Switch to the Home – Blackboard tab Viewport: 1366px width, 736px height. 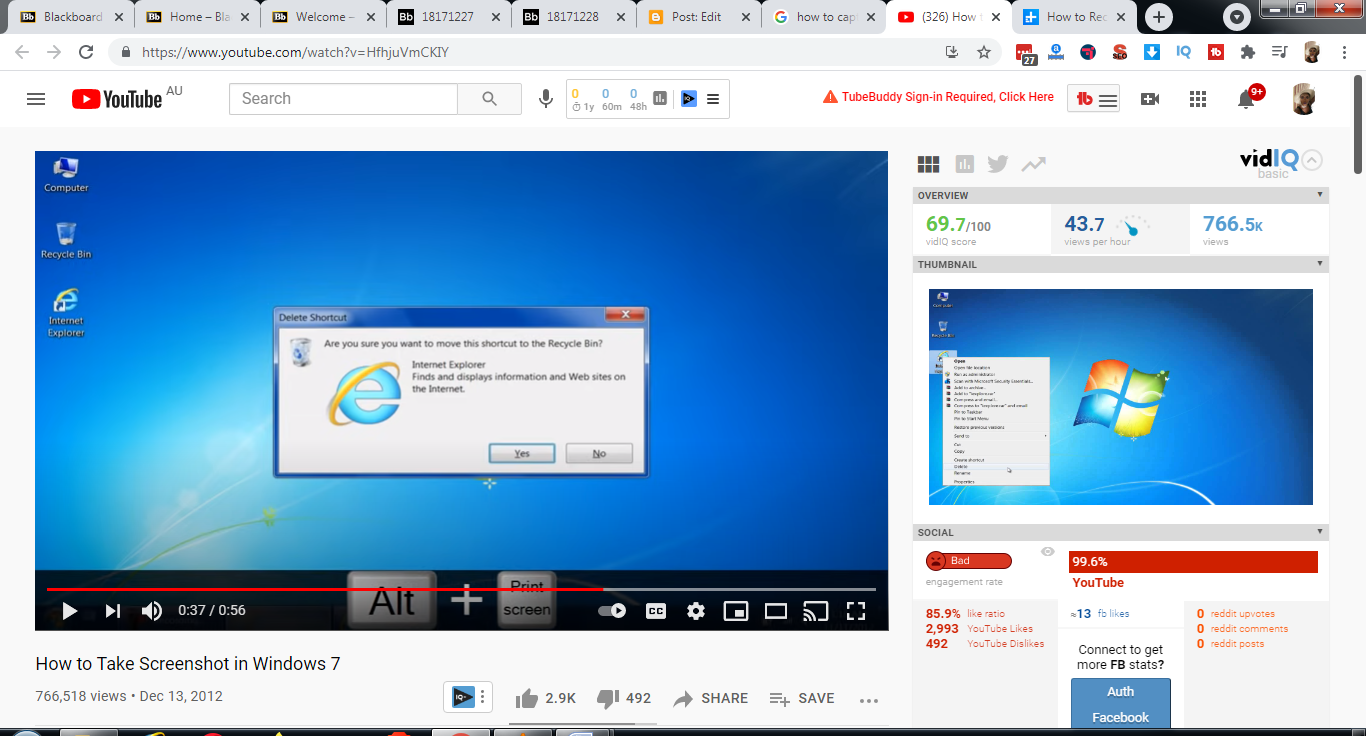[x=198, y=17]
